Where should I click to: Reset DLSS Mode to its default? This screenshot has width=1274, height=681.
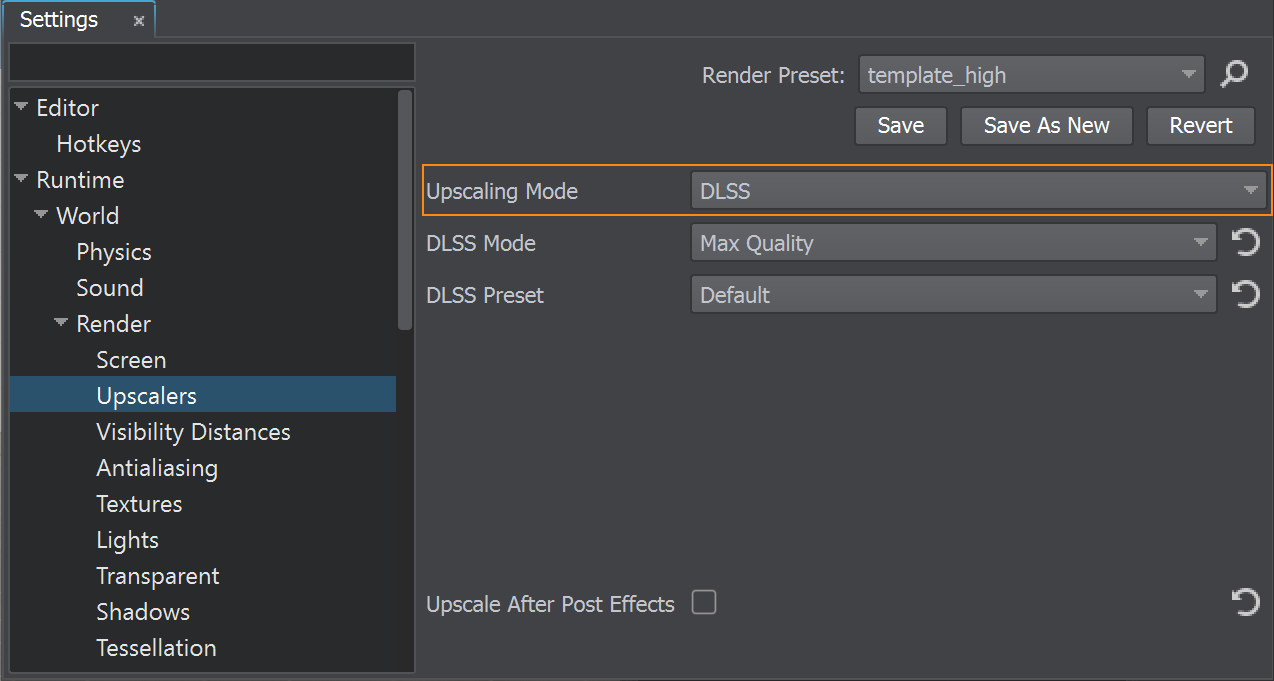coord(1245,242)
